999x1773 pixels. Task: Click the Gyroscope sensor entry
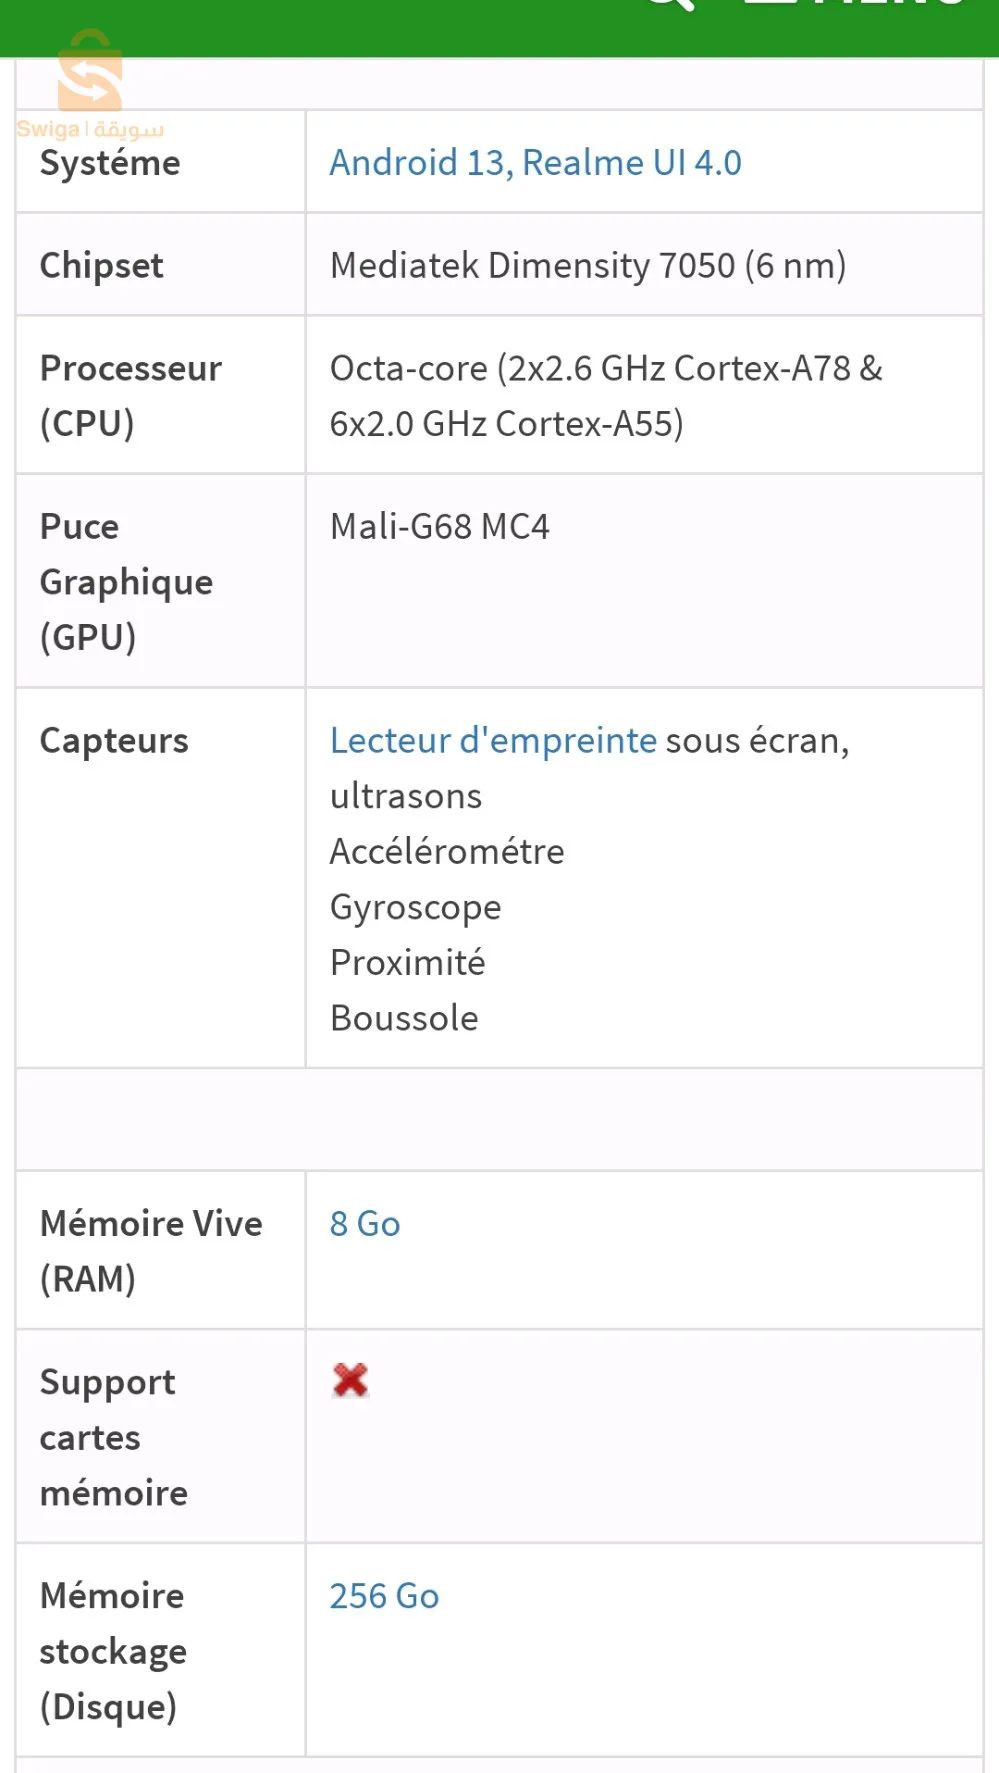[x=415, y=907]
